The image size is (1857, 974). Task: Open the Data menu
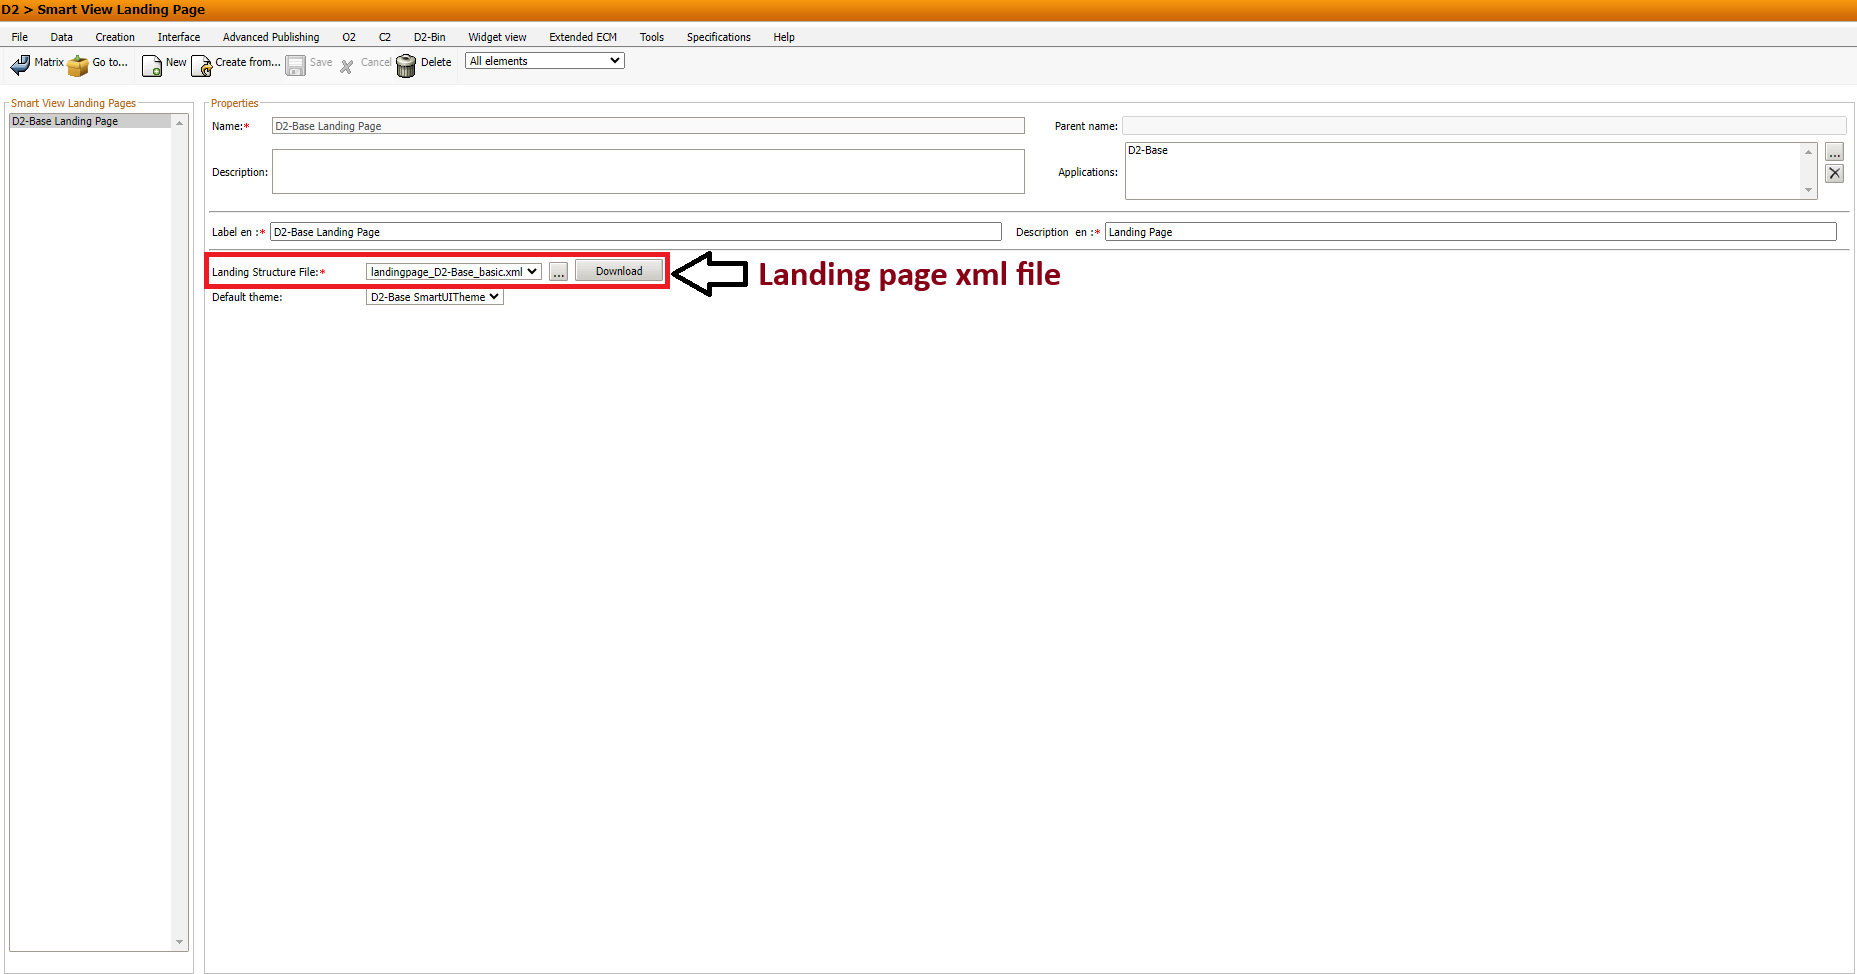click(x=62, y=37)
